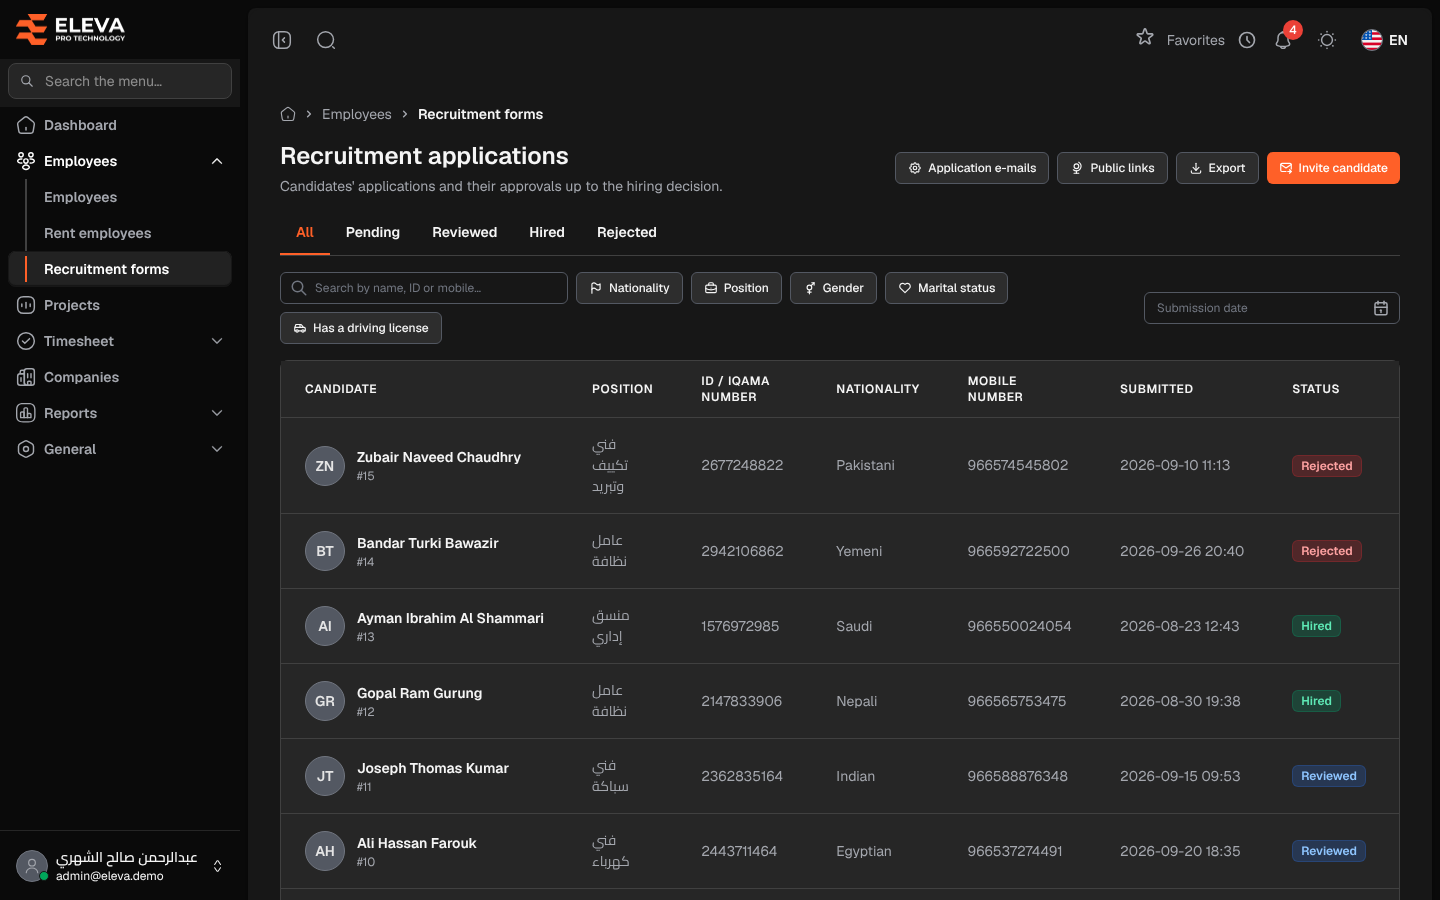This screenshot has width=1440, height=900.
Task: Open calendar icon in Submission date
Action: click(1381, 308)
